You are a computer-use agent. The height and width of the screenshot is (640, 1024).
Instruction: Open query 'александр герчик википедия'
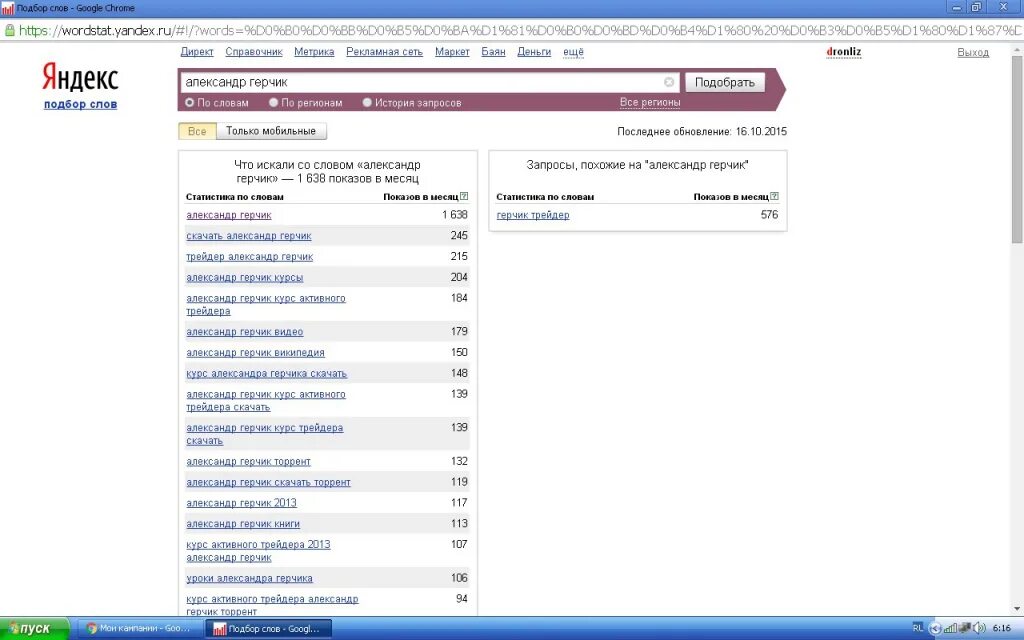pyautogui.click(x=255, y=353)
